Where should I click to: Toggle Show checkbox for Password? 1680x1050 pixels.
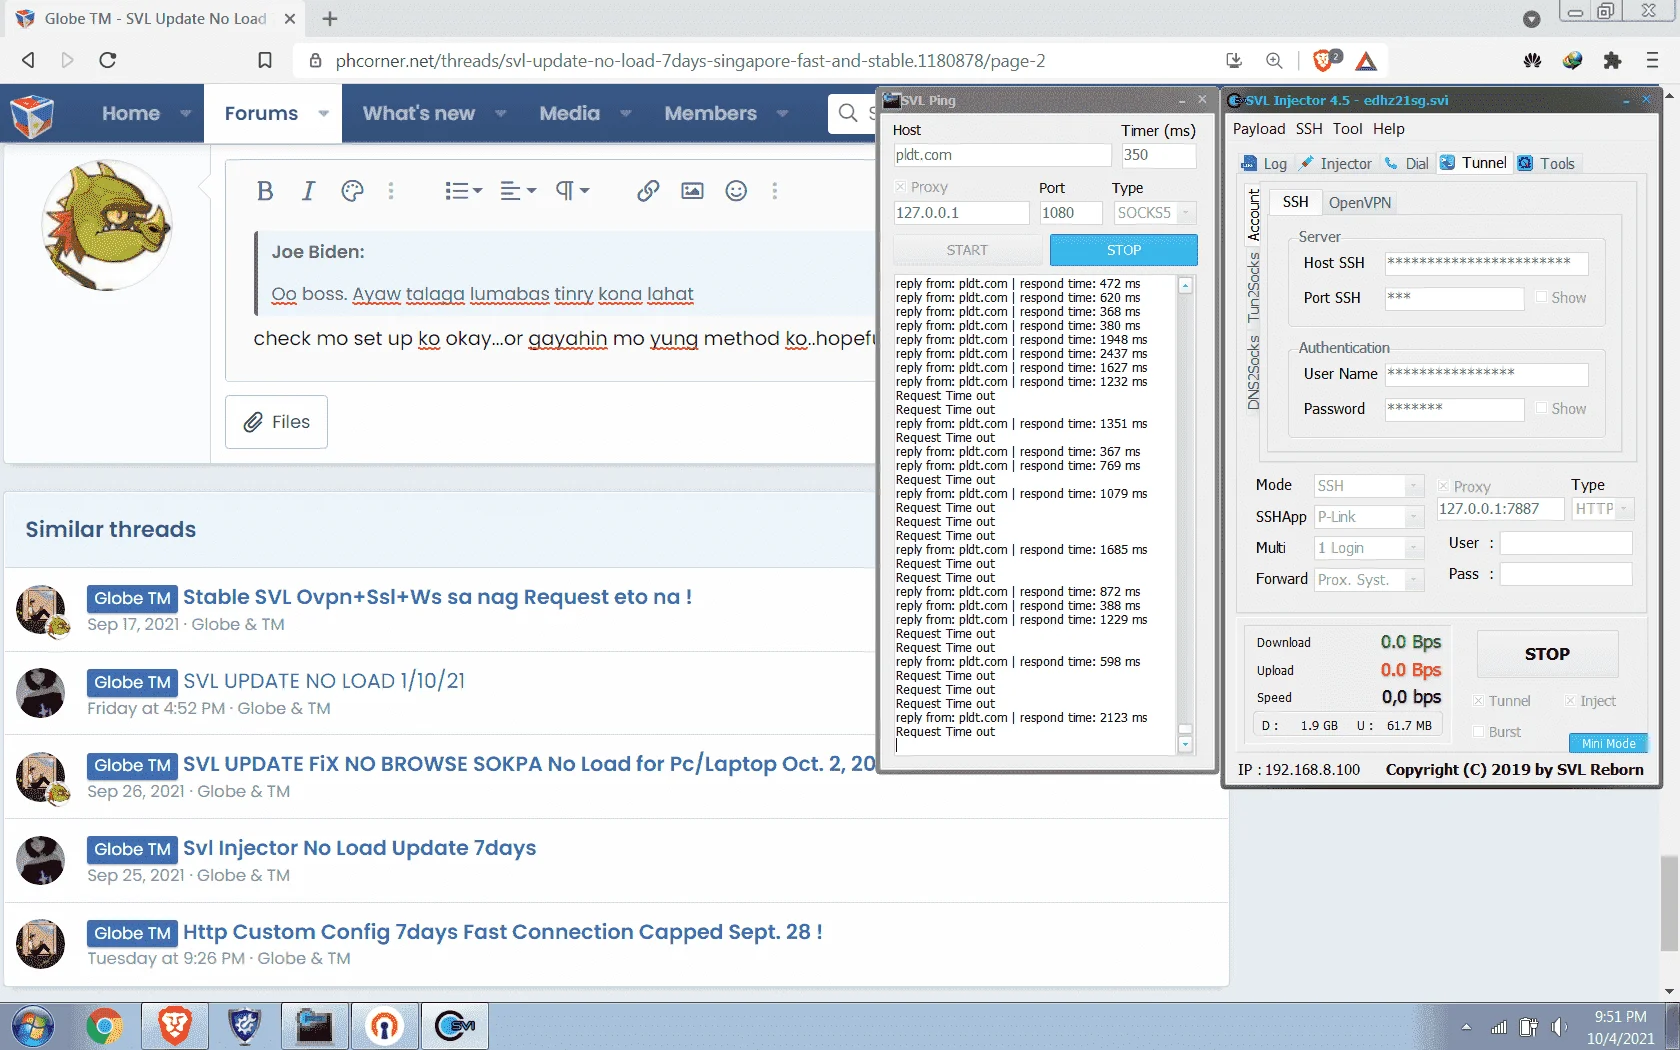[1541, 409]
